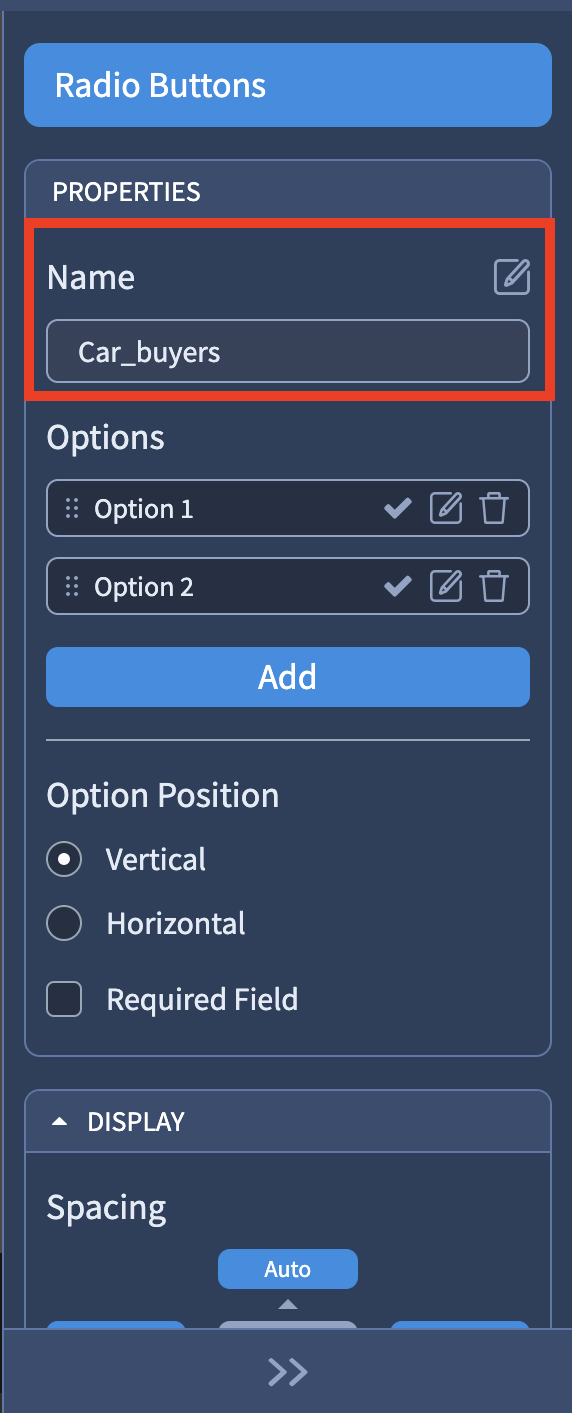Grab the Option 1 drag handle dots
572x1413 pixels.
click(71, 509)
